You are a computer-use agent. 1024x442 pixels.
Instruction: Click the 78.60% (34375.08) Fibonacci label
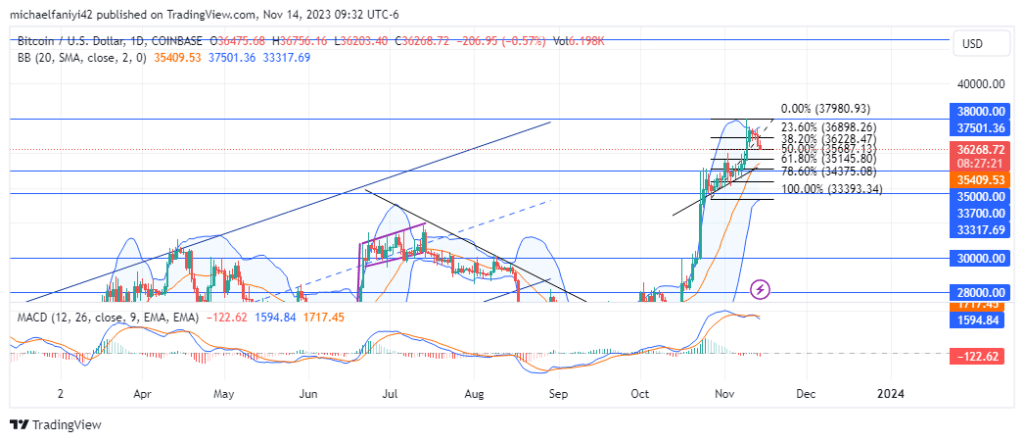[x=829, y=171]
